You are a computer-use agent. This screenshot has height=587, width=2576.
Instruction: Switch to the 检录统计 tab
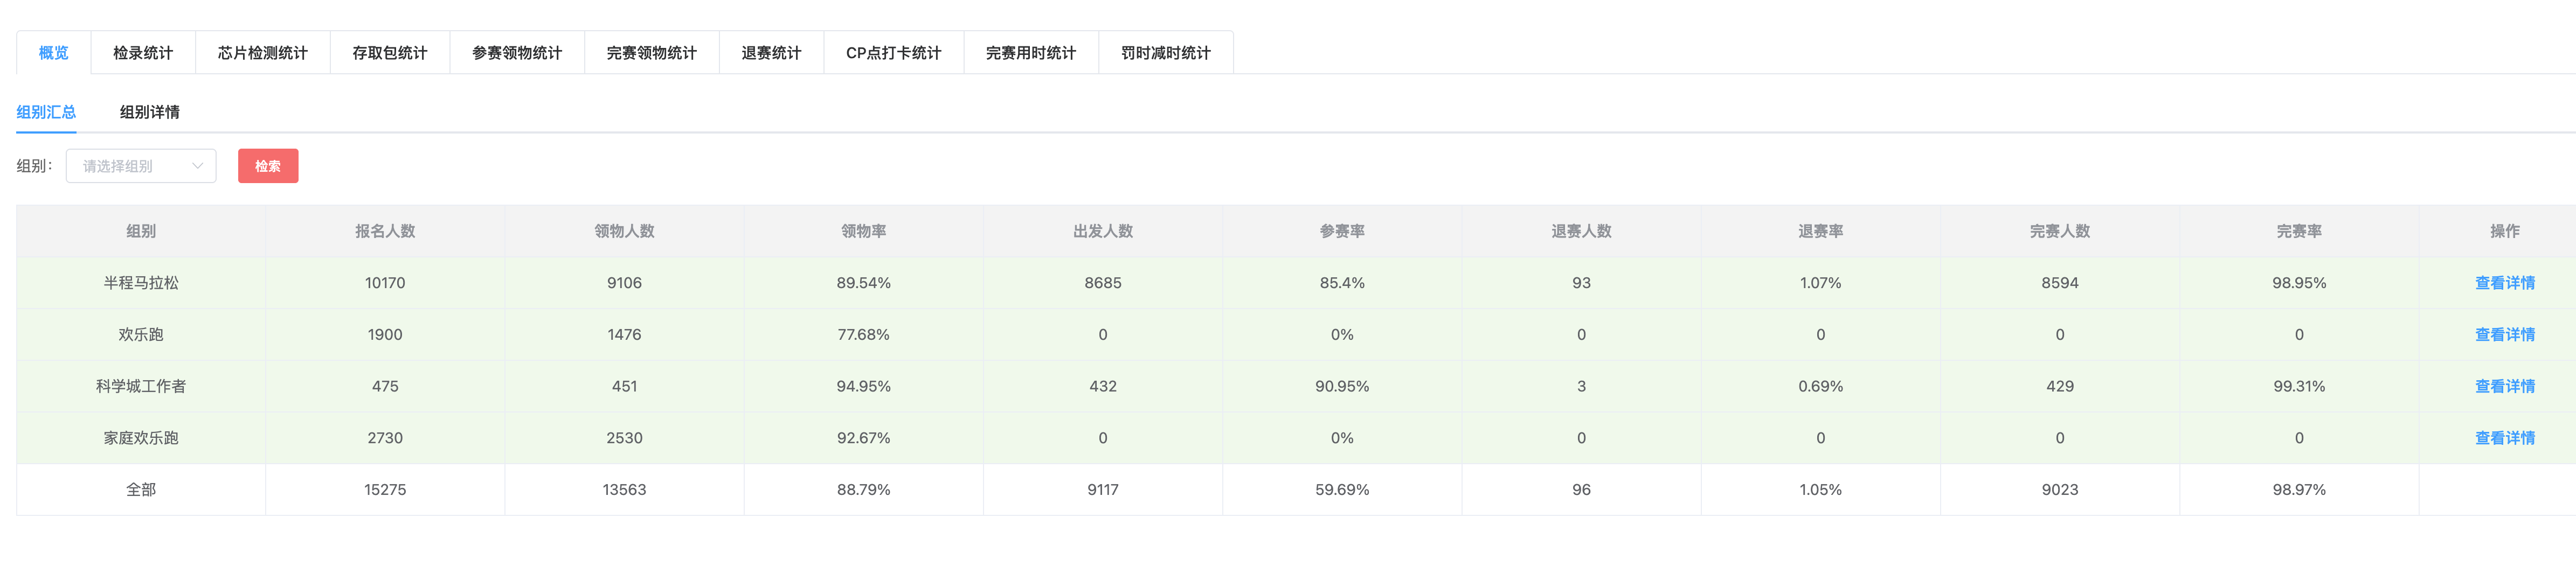tap(142, 53)
